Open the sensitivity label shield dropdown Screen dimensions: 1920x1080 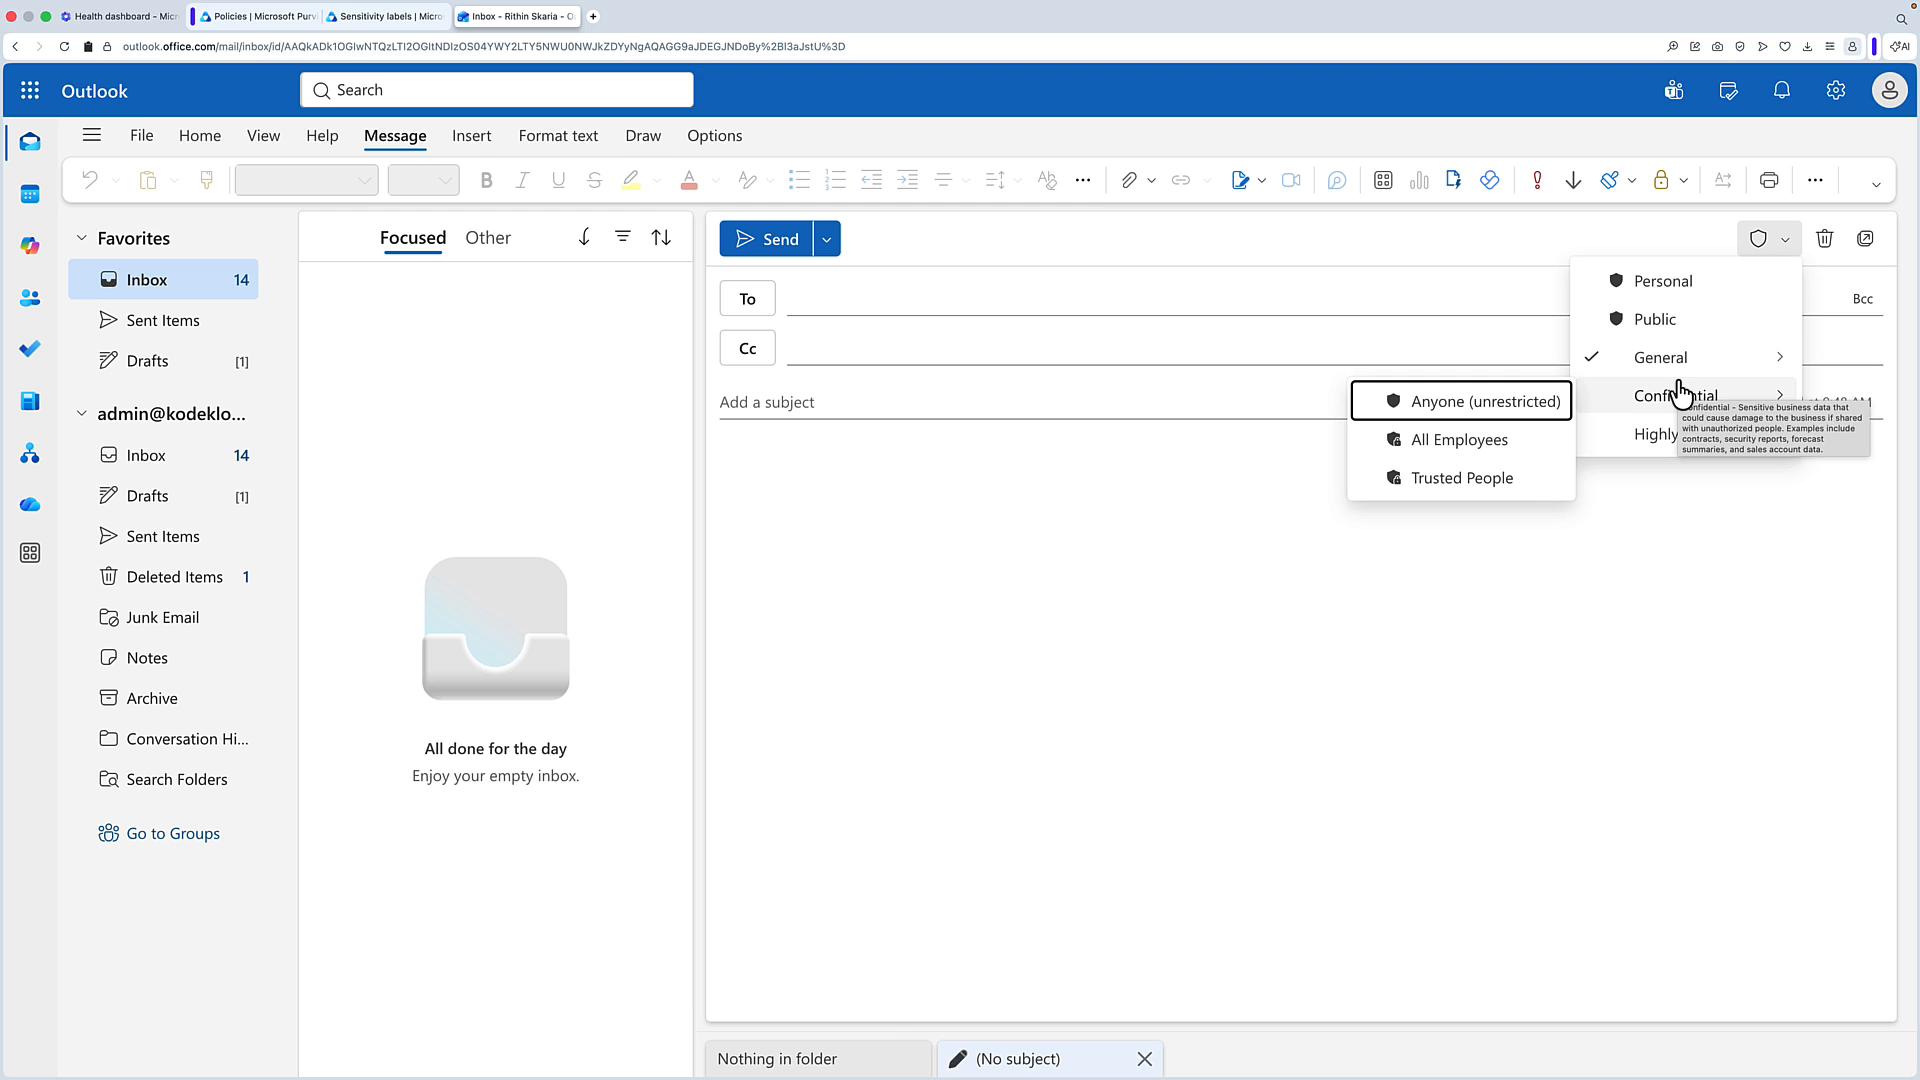(1769, 239)
